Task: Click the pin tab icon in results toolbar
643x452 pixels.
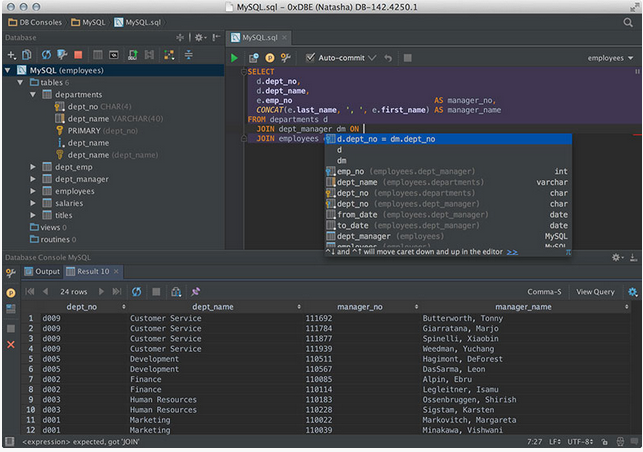Action: coord(196,292)
